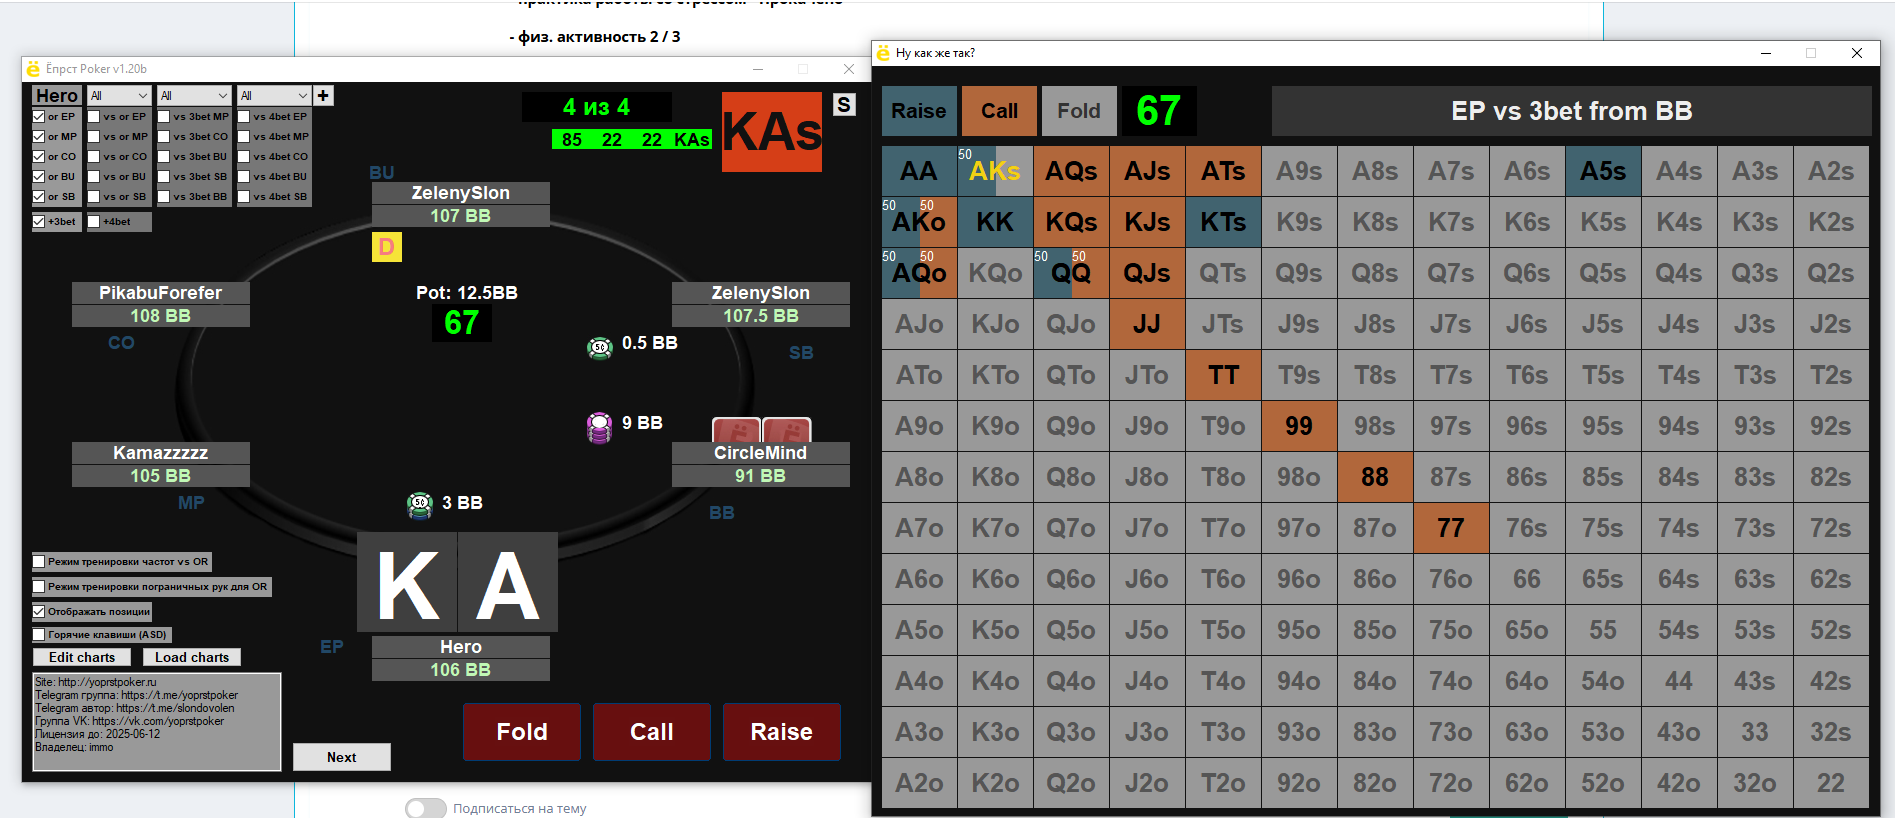Open the second All dropdown above vs 3bet column

(194, 96)
